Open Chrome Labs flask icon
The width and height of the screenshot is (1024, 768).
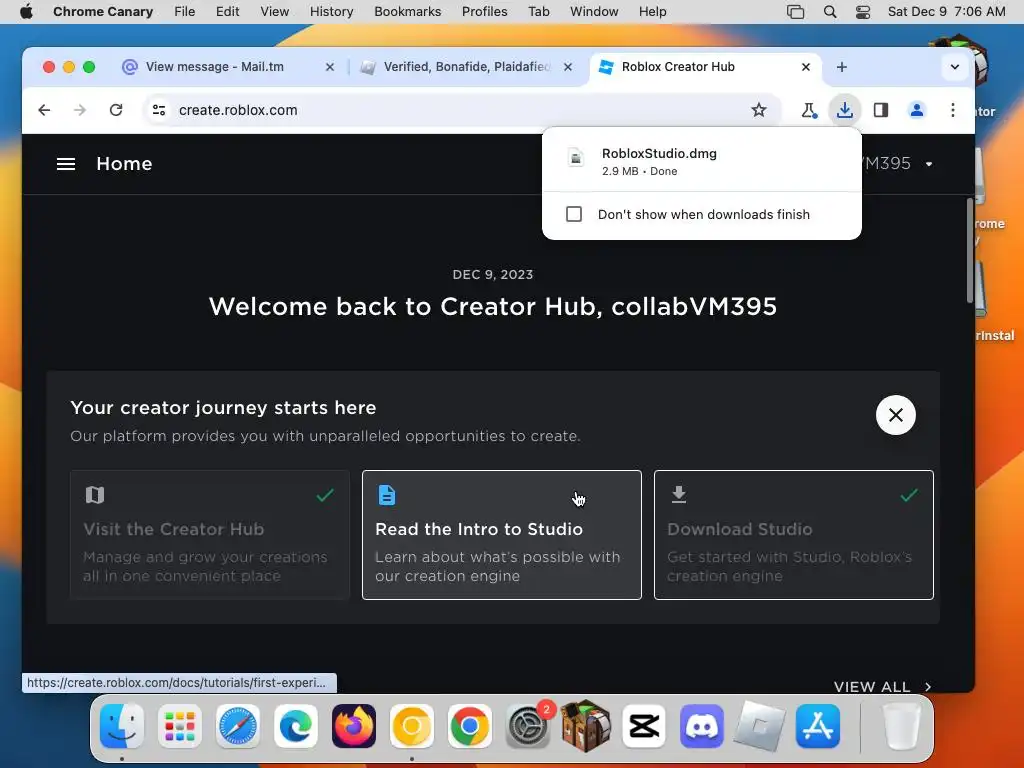tap(808, 110)
